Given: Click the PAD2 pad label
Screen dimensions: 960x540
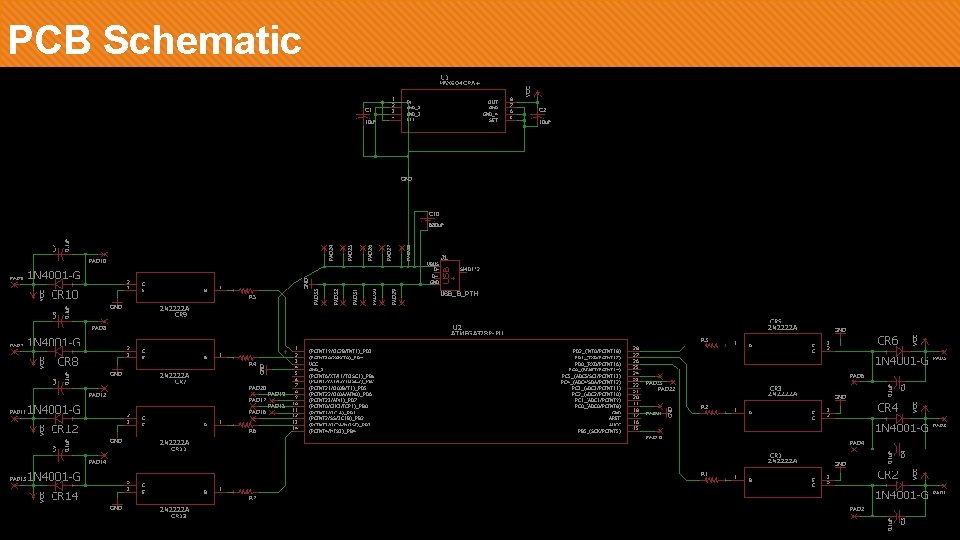Looking at the screenshot, I should click(857, 509).
